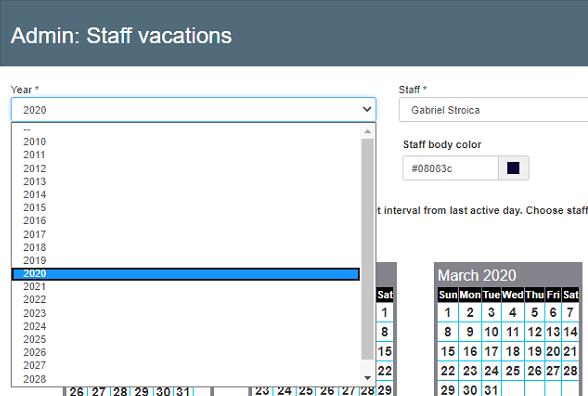Click the dropdown list scrollbar thumb
The image size is (588, 396).
point(368,249)
